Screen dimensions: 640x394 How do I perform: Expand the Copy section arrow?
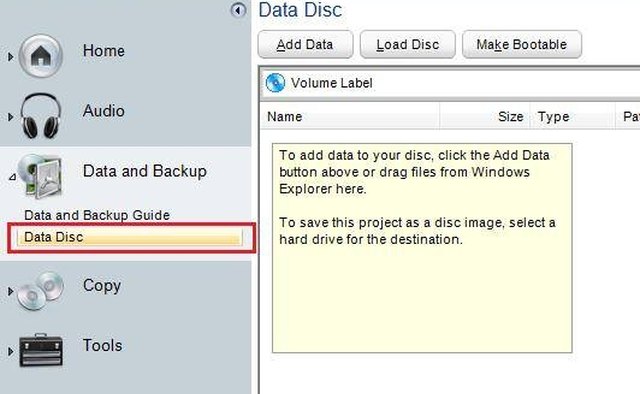pos(11,291)
